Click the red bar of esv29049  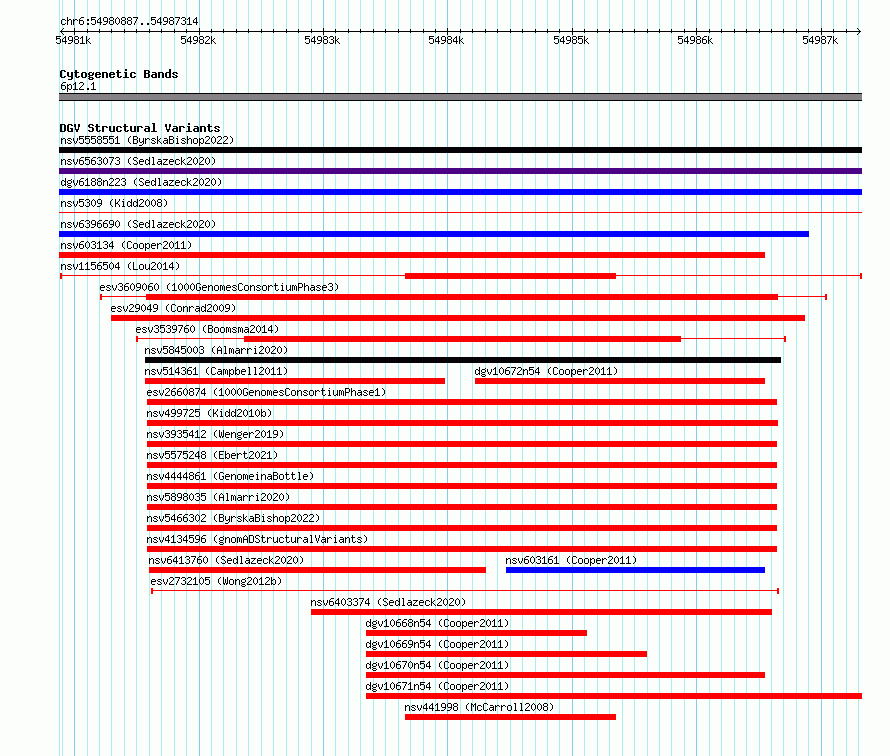458,318
